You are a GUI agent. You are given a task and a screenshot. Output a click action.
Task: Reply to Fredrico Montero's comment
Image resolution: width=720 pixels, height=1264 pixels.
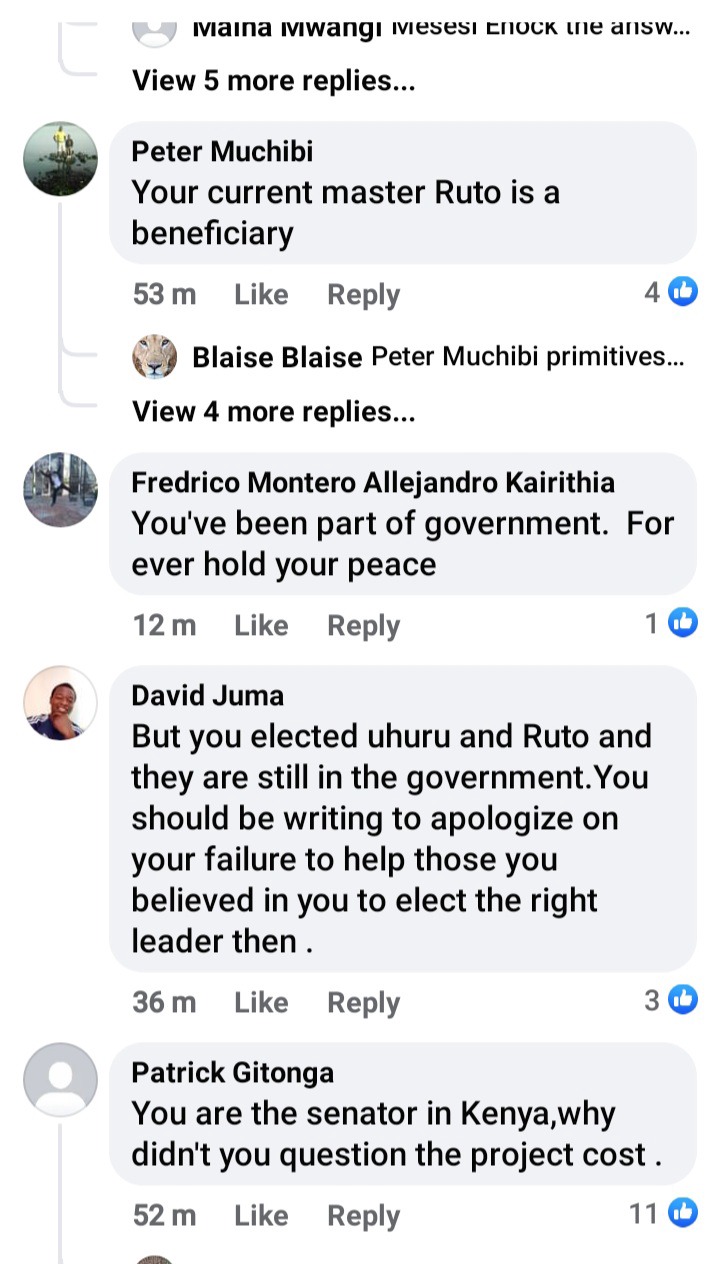coord(364,625)
